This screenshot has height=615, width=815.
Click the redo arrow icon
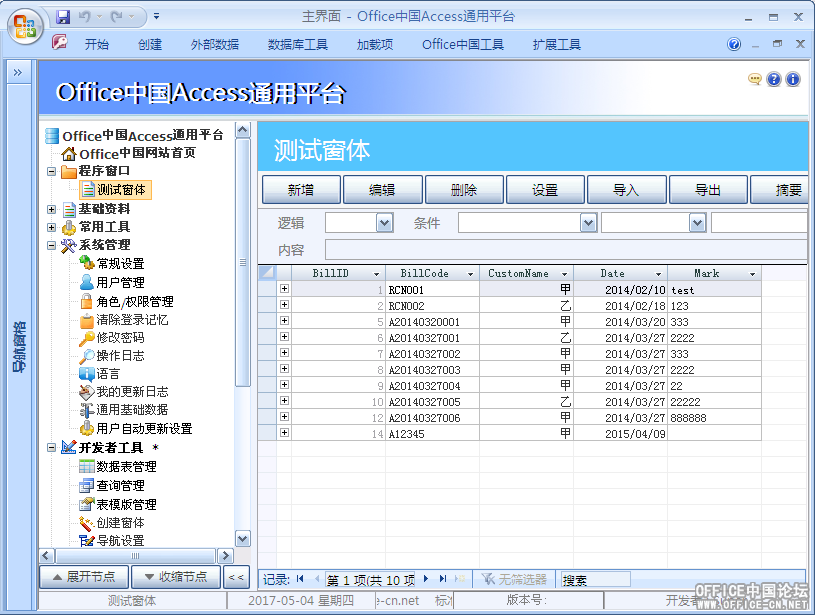(x=117, y=17)
